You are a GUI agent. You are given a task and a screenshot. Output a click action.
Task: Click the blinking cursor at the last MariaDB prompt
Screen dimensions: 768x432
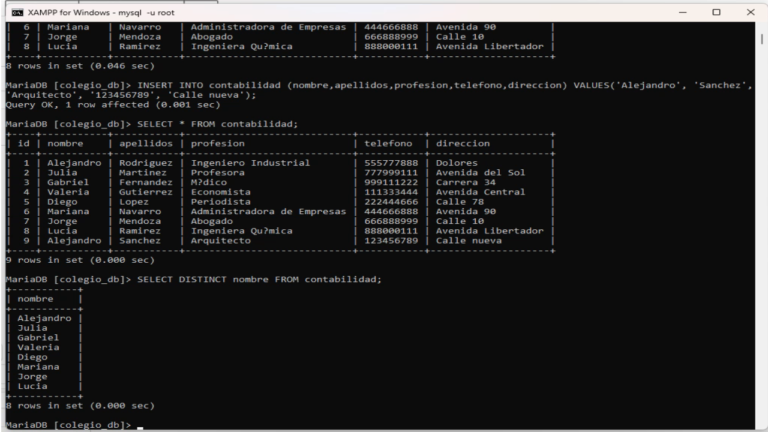140,428
